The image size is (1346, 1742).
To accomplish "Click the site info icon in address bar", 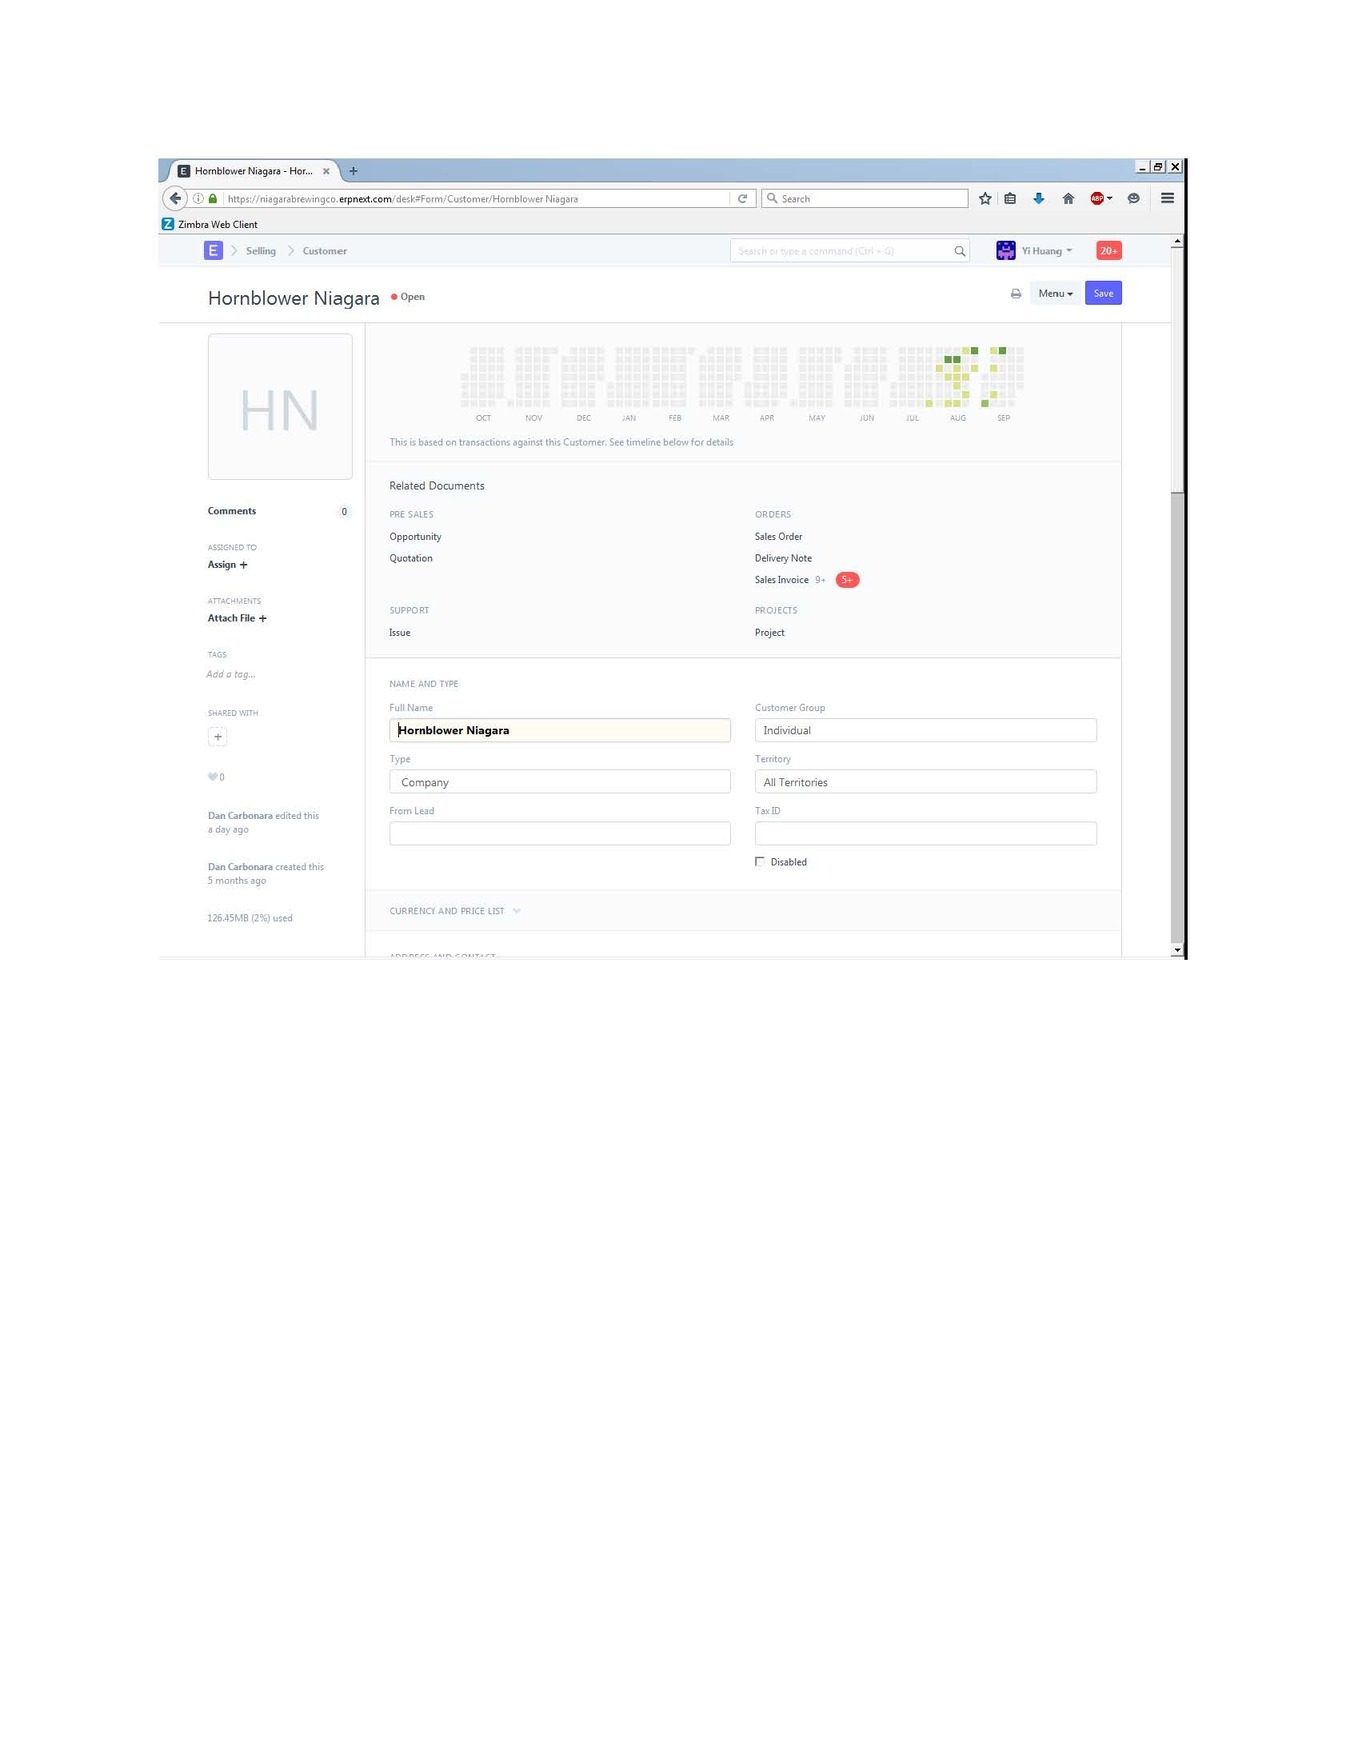I will (198, 198).
